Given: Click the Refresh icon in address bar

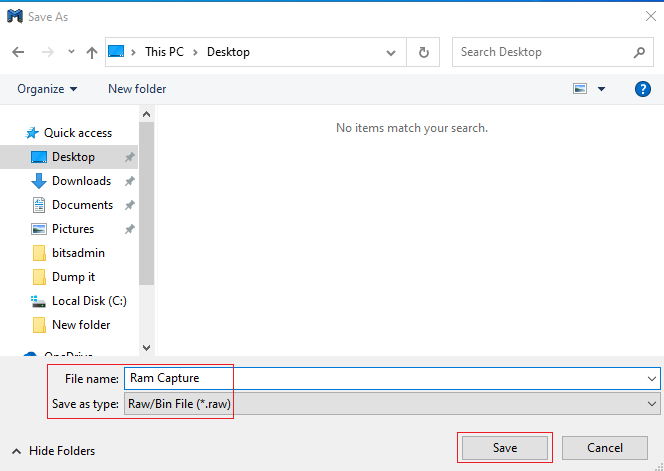Looking at the screenshot, I should pyautogui.click(x=424, y=52).
